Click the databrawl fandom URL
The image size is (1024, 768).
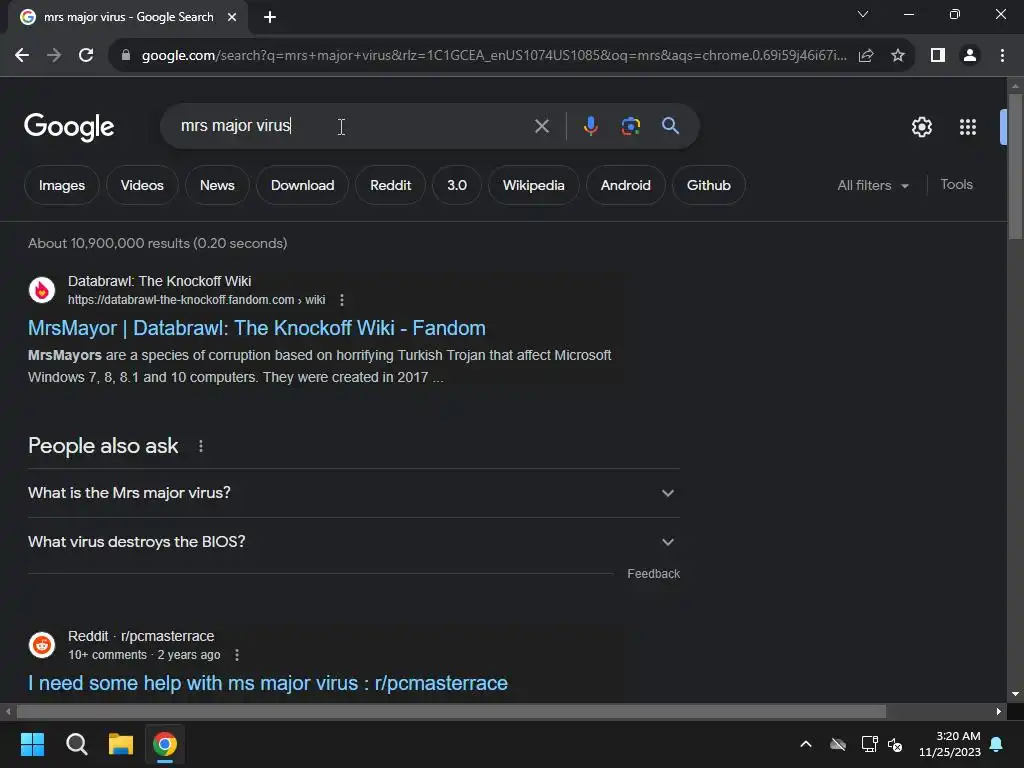click(x=196, y=300)
